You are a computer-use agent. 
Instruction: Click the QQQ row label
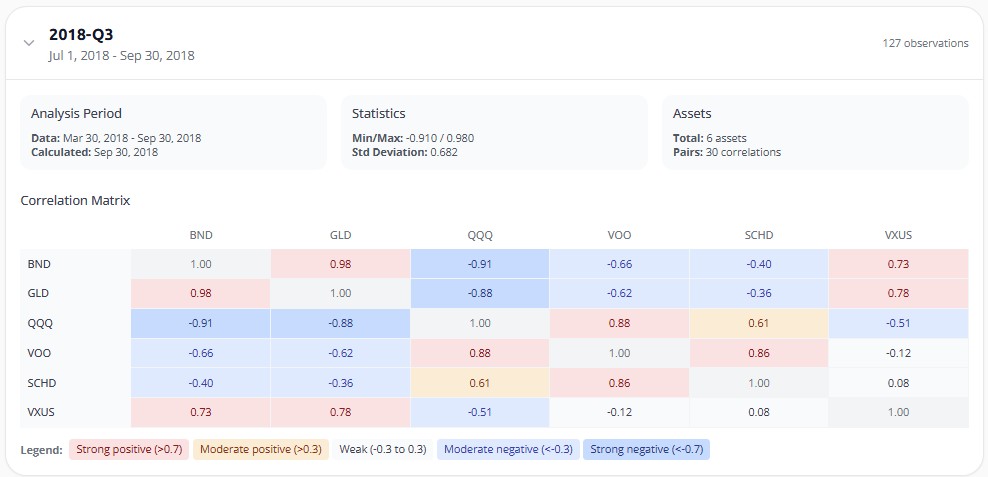coord(40,323)
